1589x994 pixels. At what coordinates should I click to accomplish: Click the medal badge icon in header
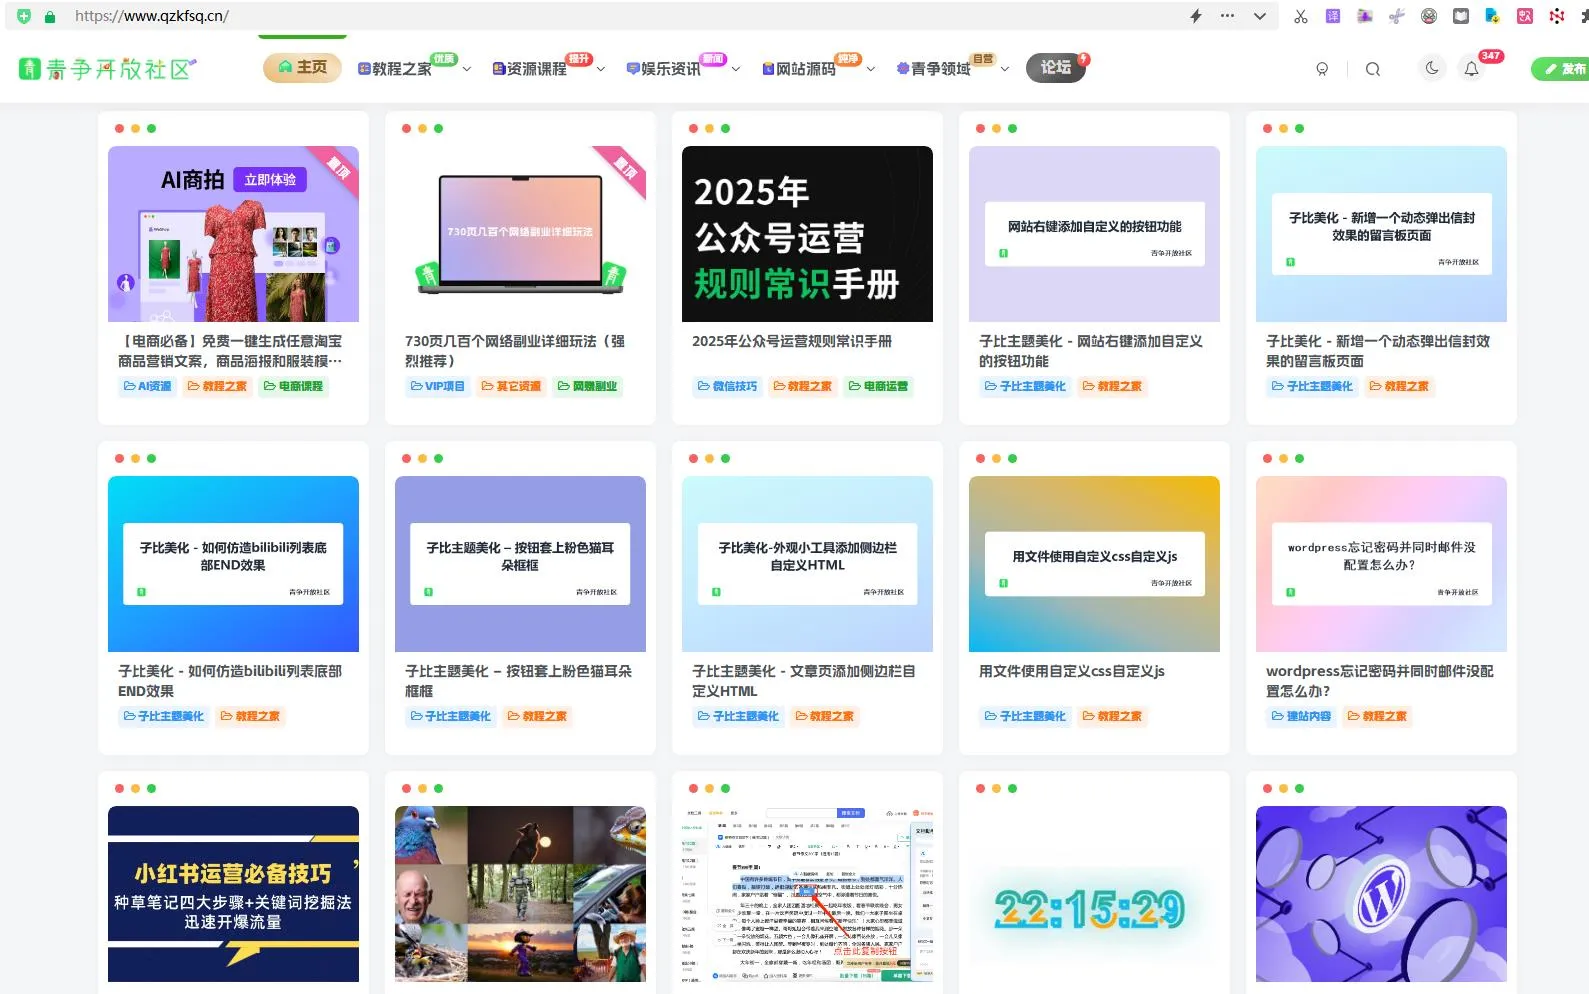1322,69
